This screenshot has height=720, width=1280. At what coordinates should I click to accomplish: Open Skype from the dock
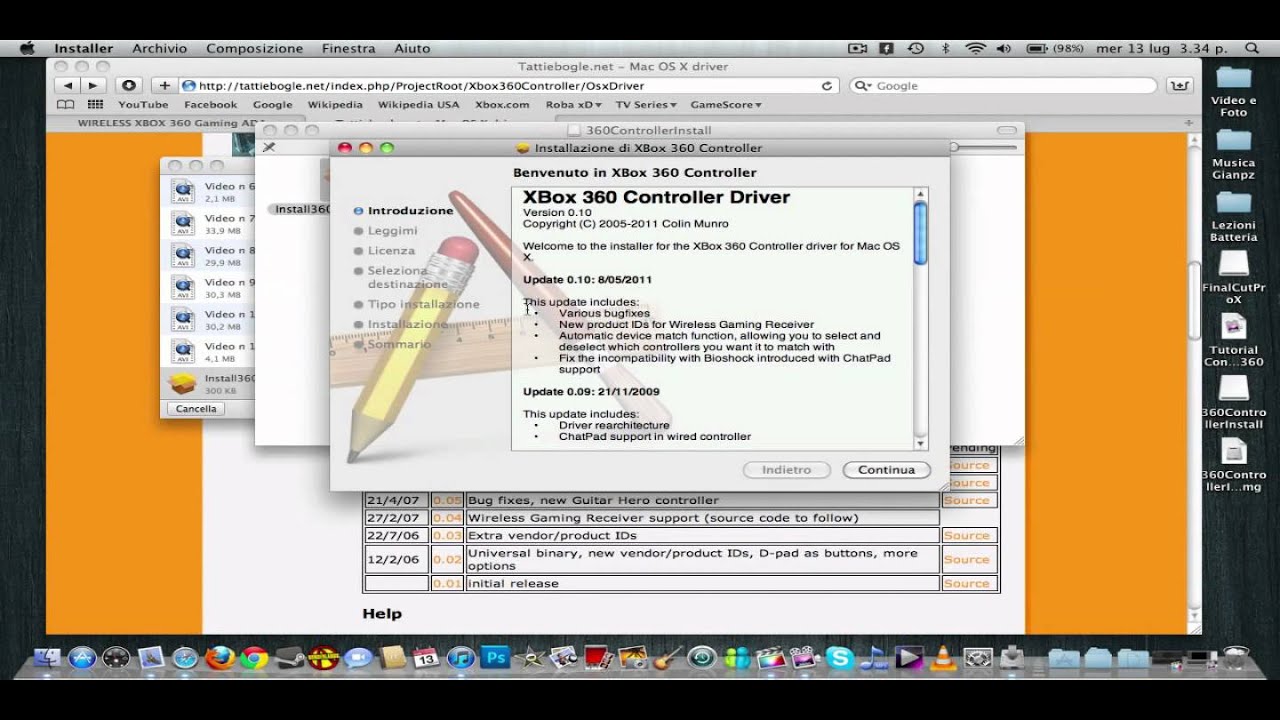click(x=839, y=657)
